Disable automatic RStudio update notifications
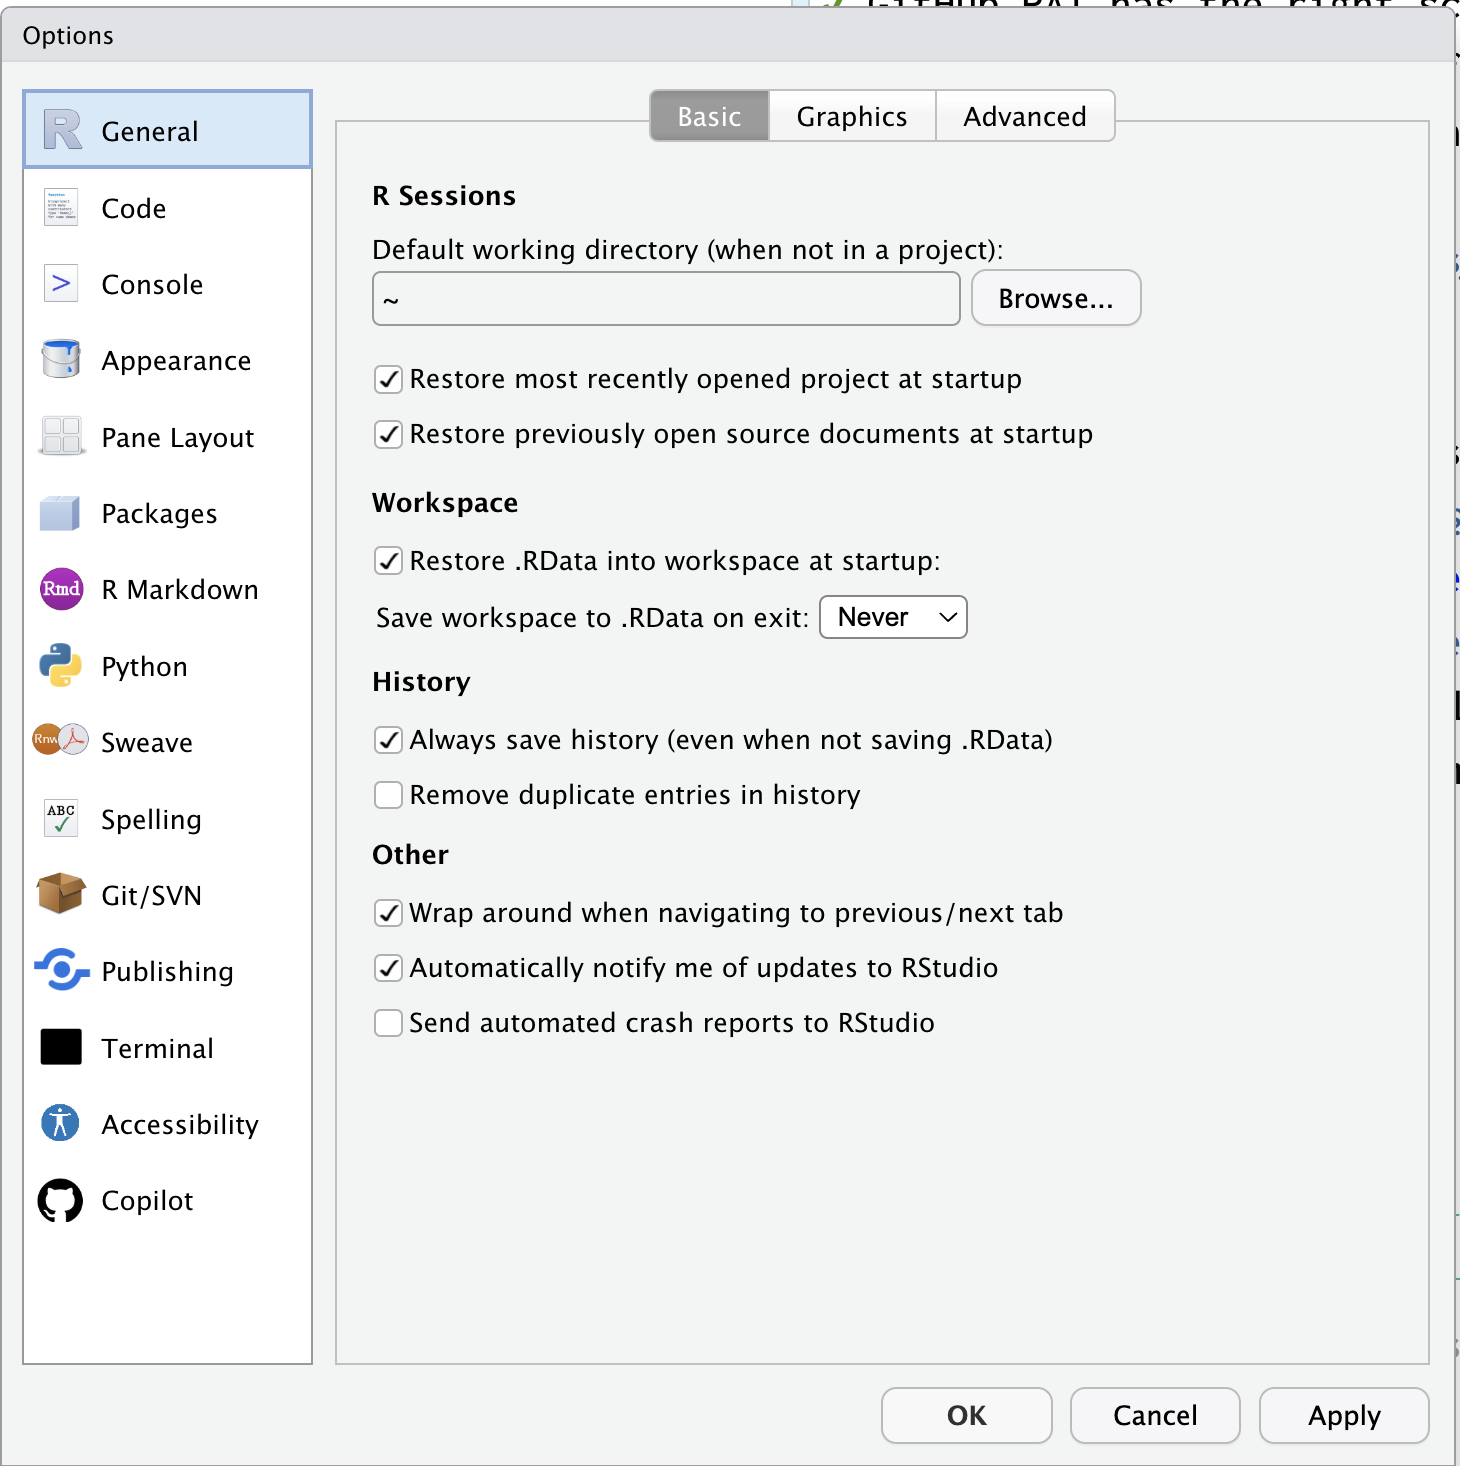This screenshot has height=1466, width=1460. 388,968
